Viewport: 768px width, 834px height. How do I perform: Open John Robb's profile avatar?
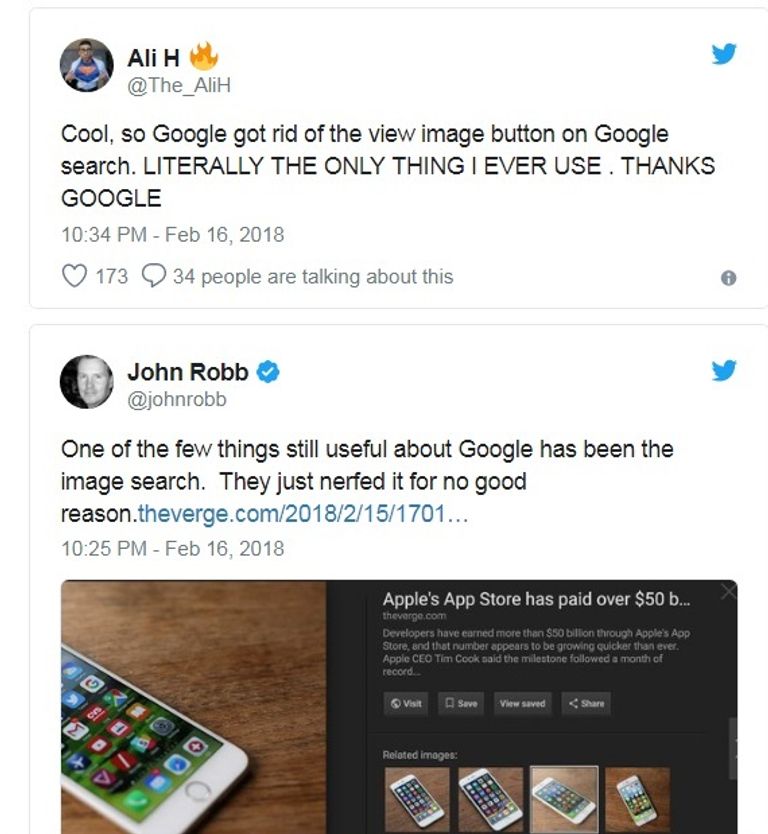86,381
